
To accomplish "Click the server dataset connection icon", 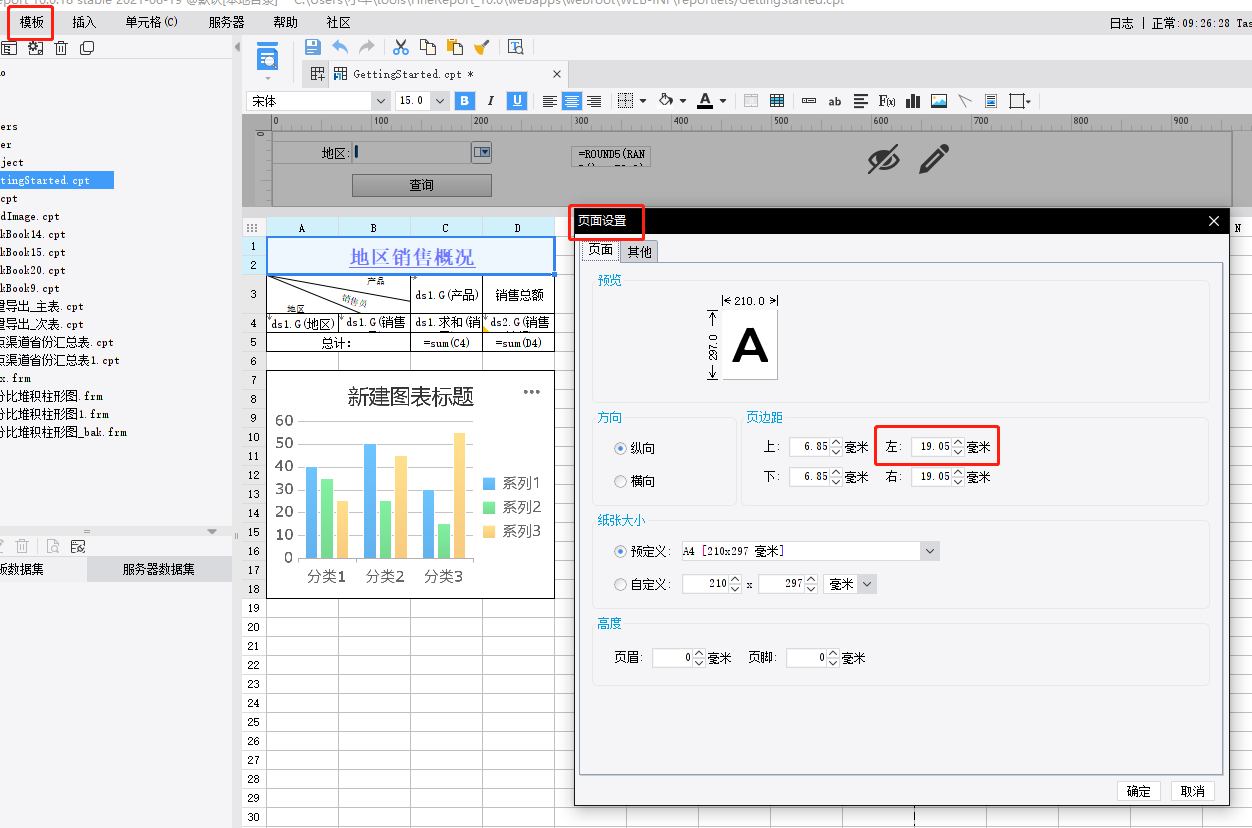I will (77, 546).
